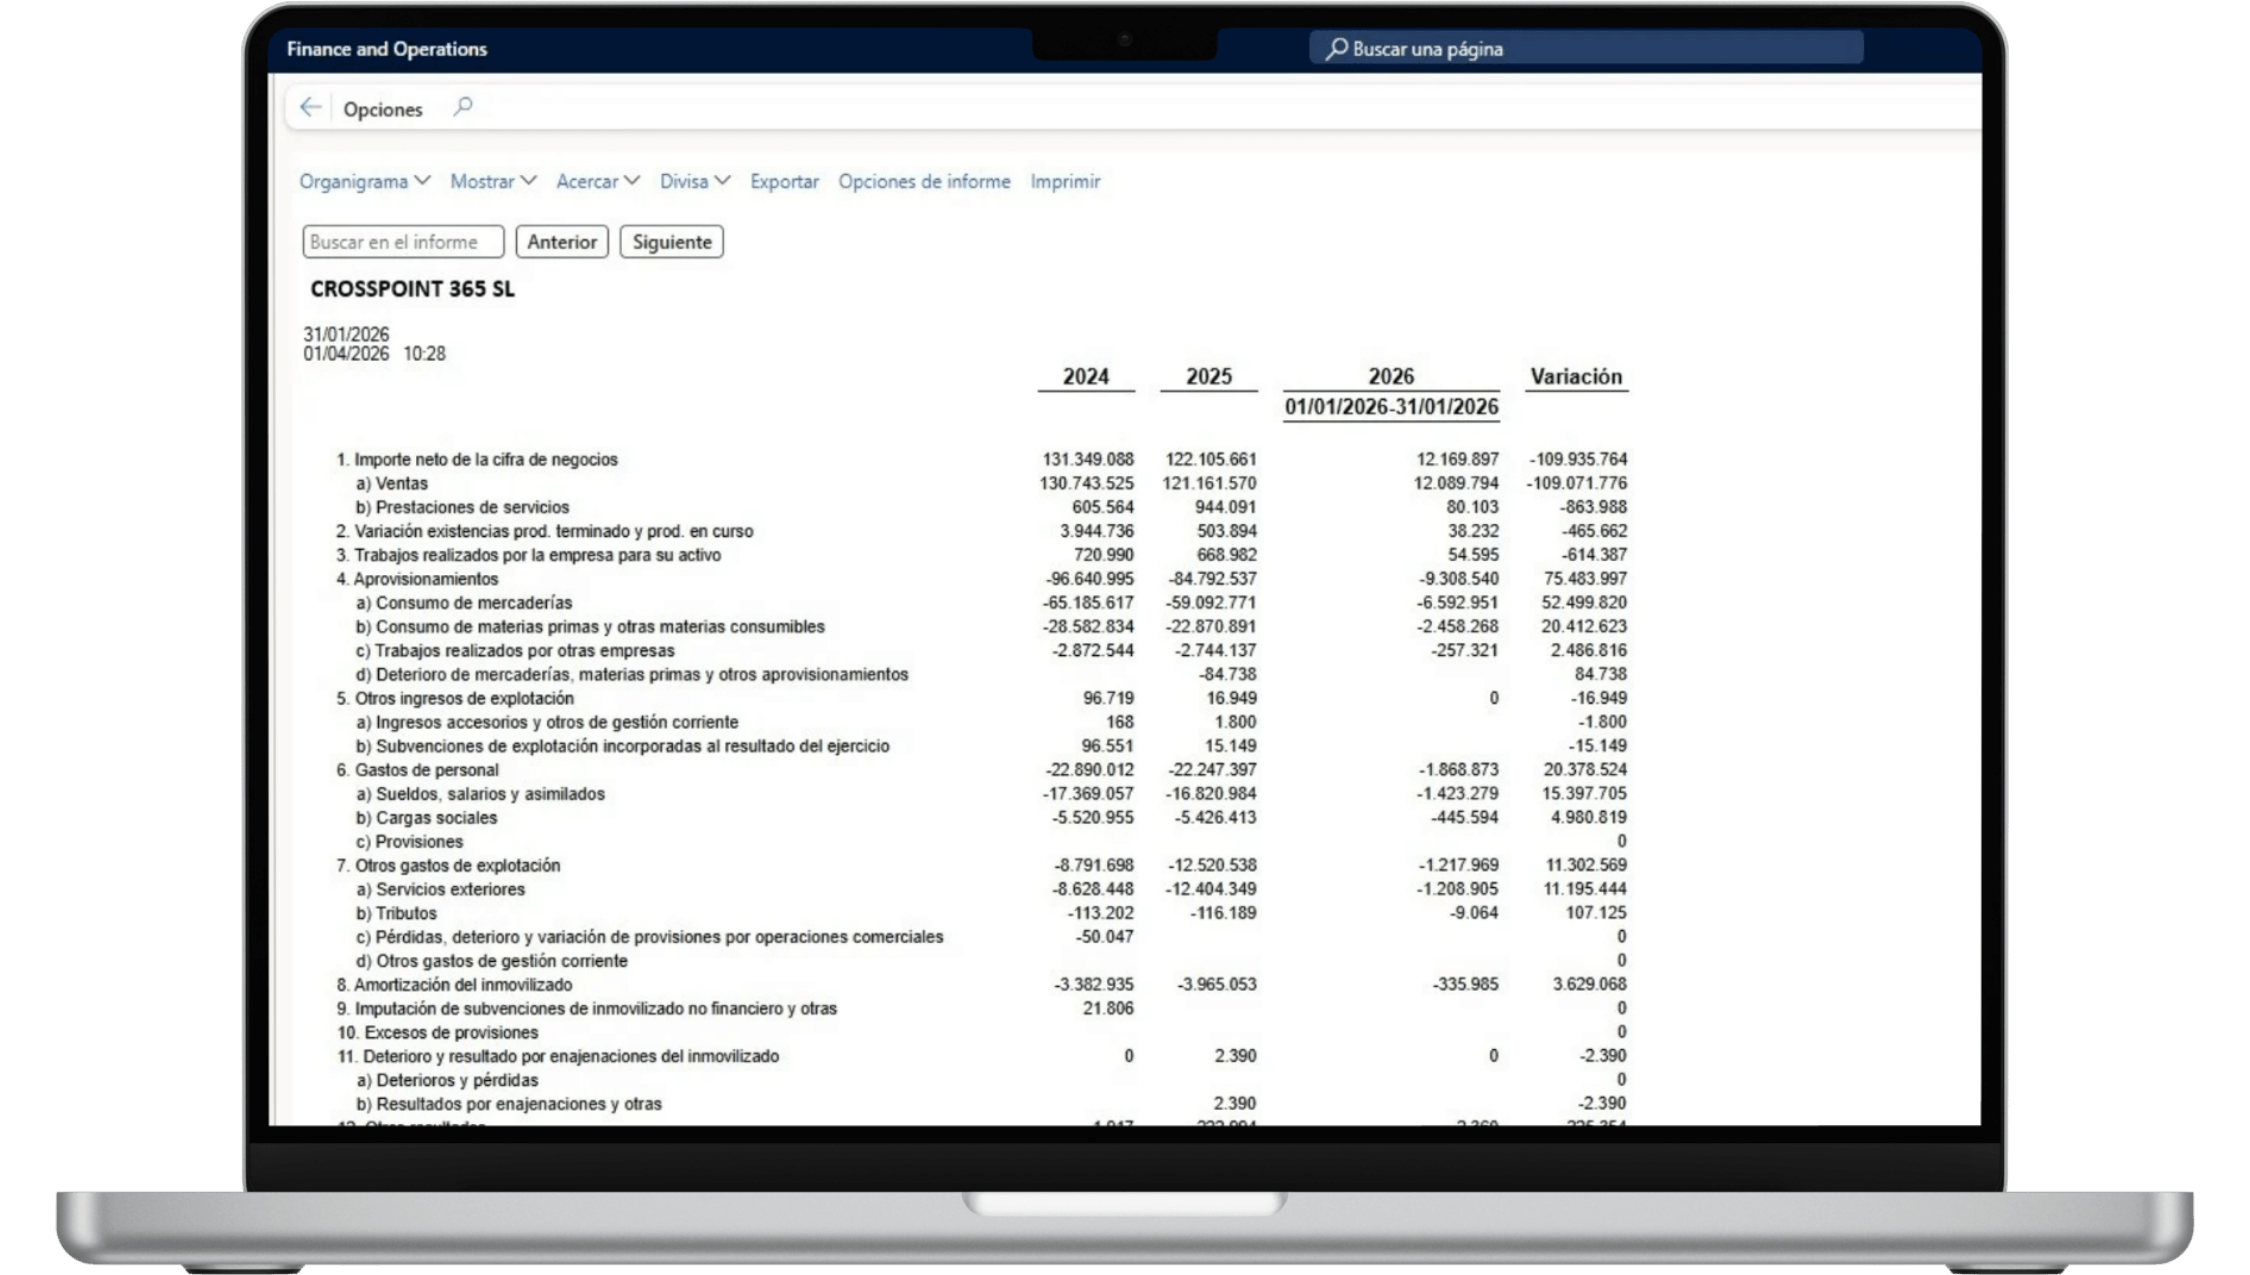Click b) Consumo de materias primas row
The width and height of the screenshot is (2250, 1275).
(590, 627)
